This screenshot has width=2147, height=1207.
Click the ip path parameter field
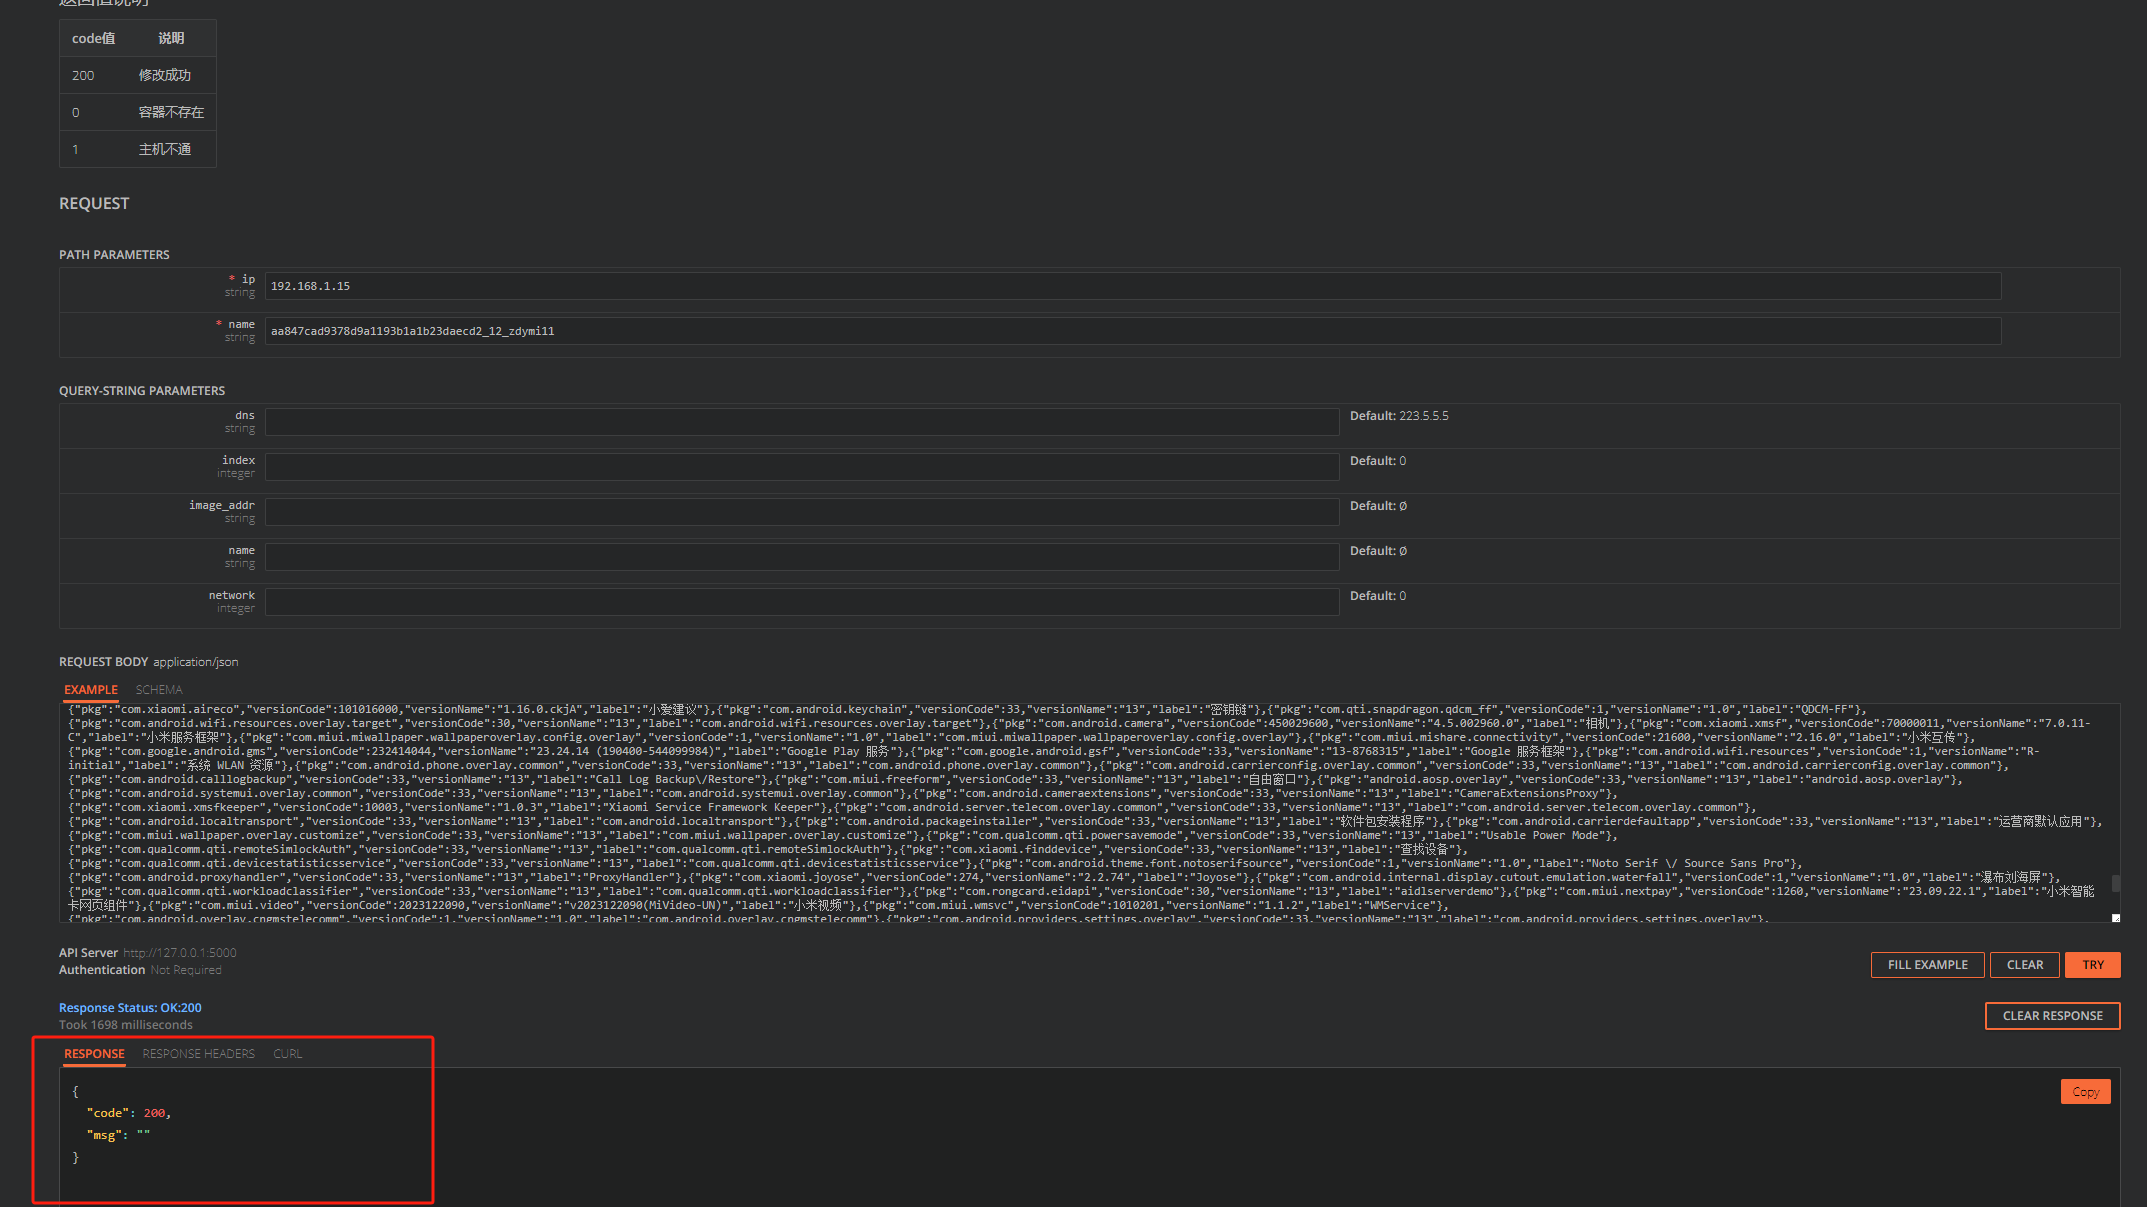tap(1132, 286)
